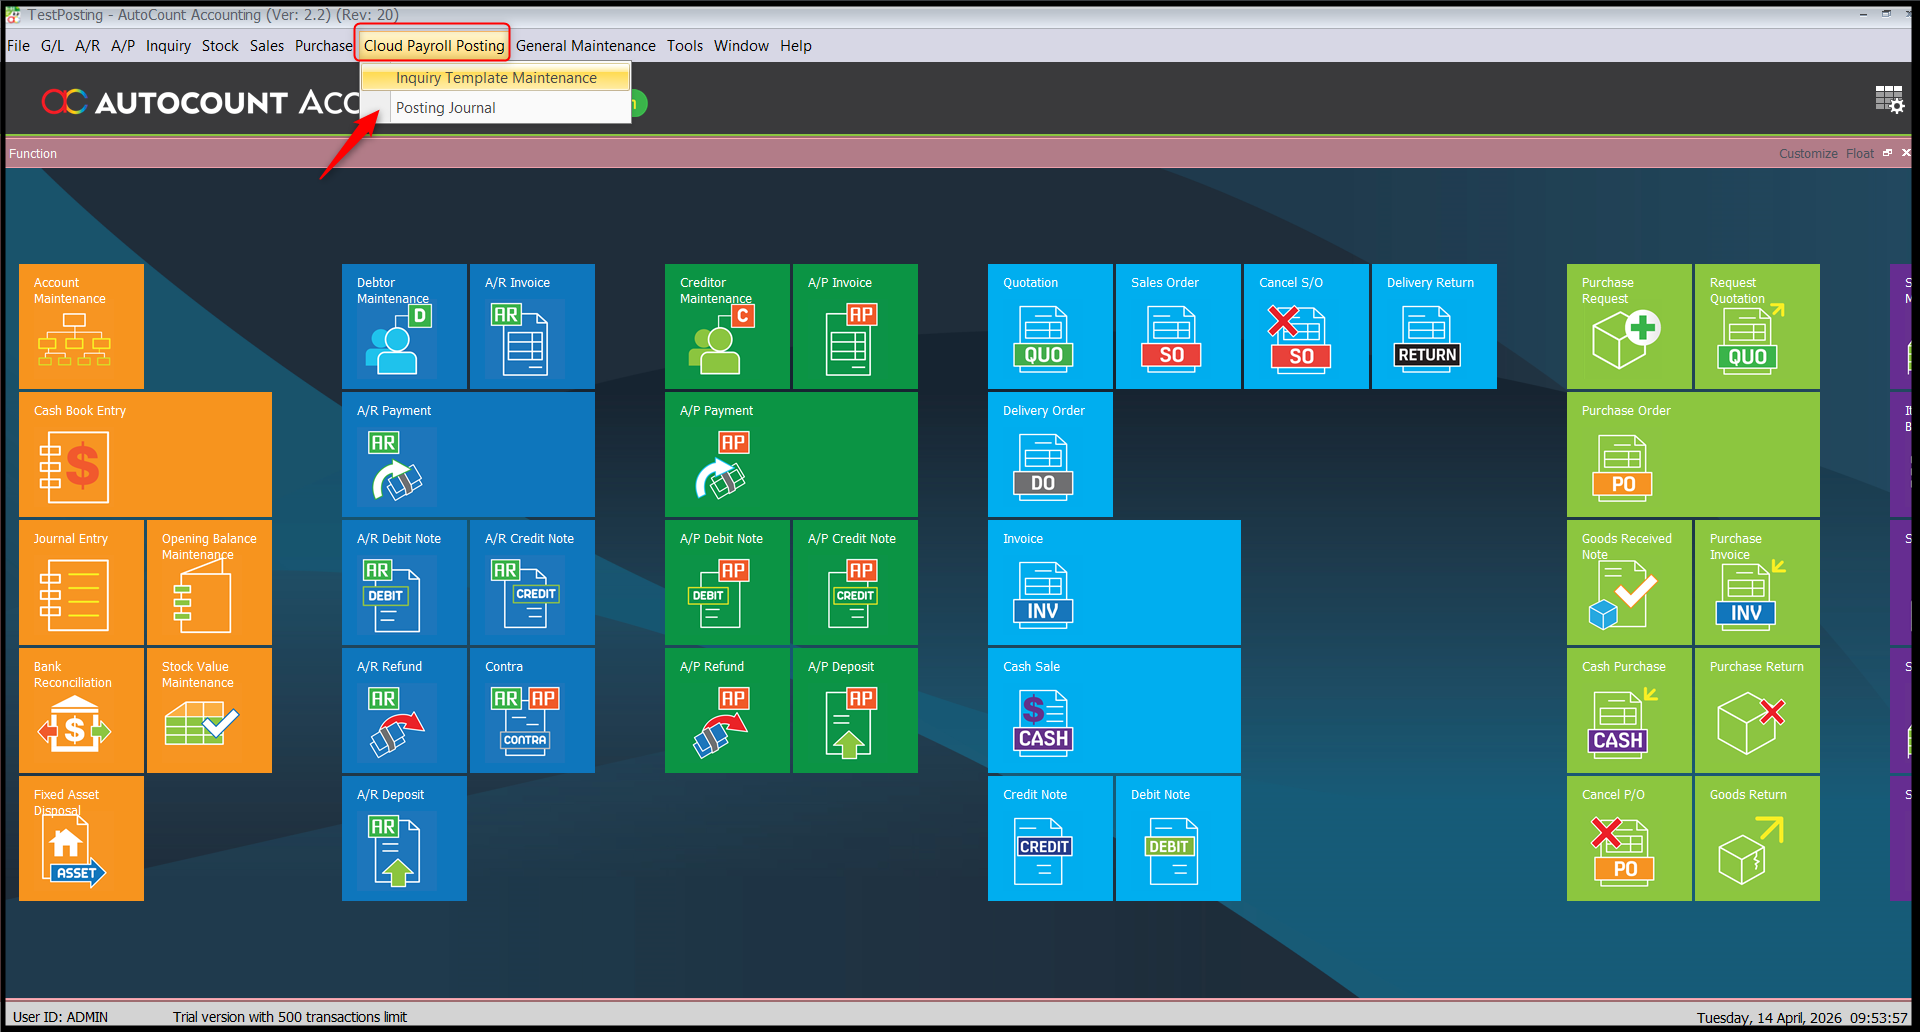Close the Function panel

[x=1906, y=153]
